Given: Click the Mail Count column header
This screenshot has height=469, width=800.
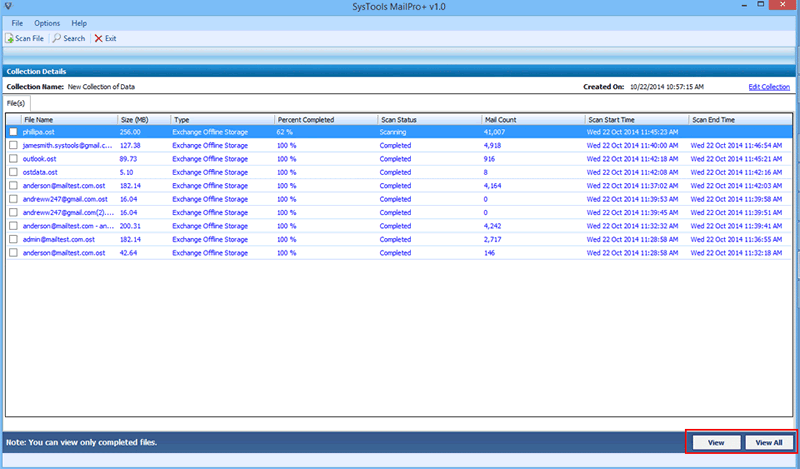Looking at the screenshot, I should point(533,119).
